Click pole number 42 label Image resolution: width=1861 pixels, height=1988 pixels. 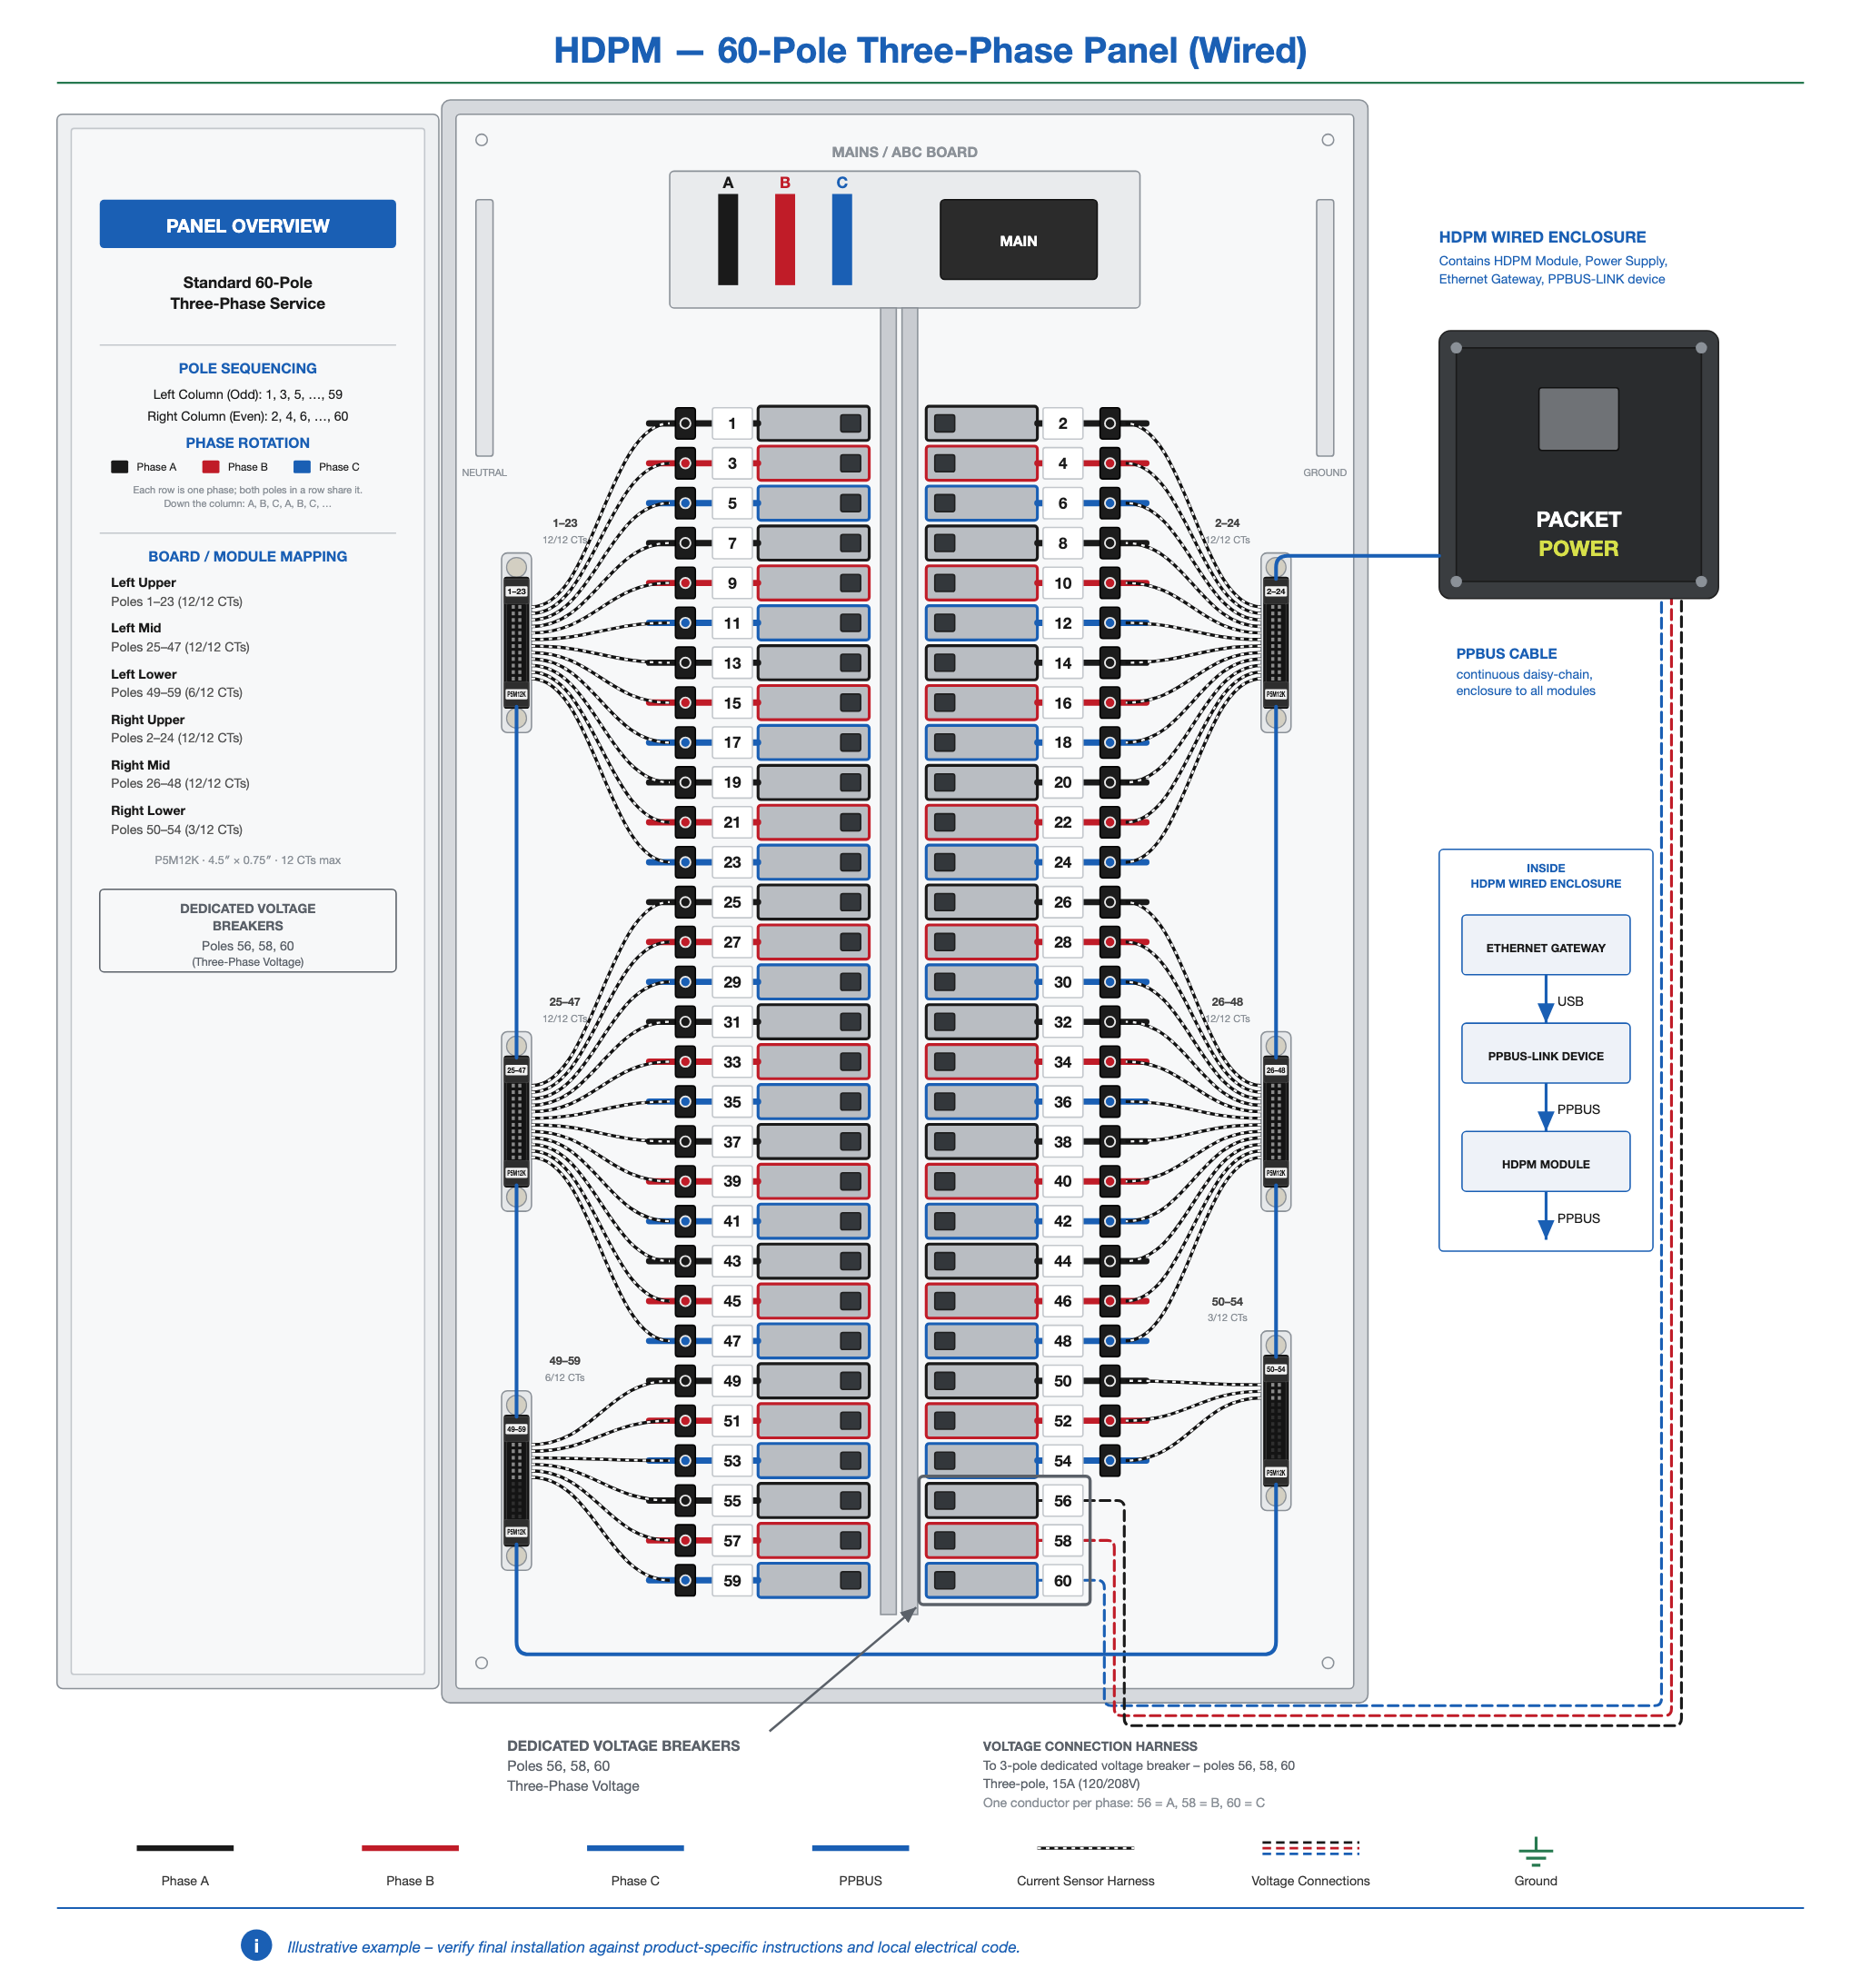click(1062, 1221)
